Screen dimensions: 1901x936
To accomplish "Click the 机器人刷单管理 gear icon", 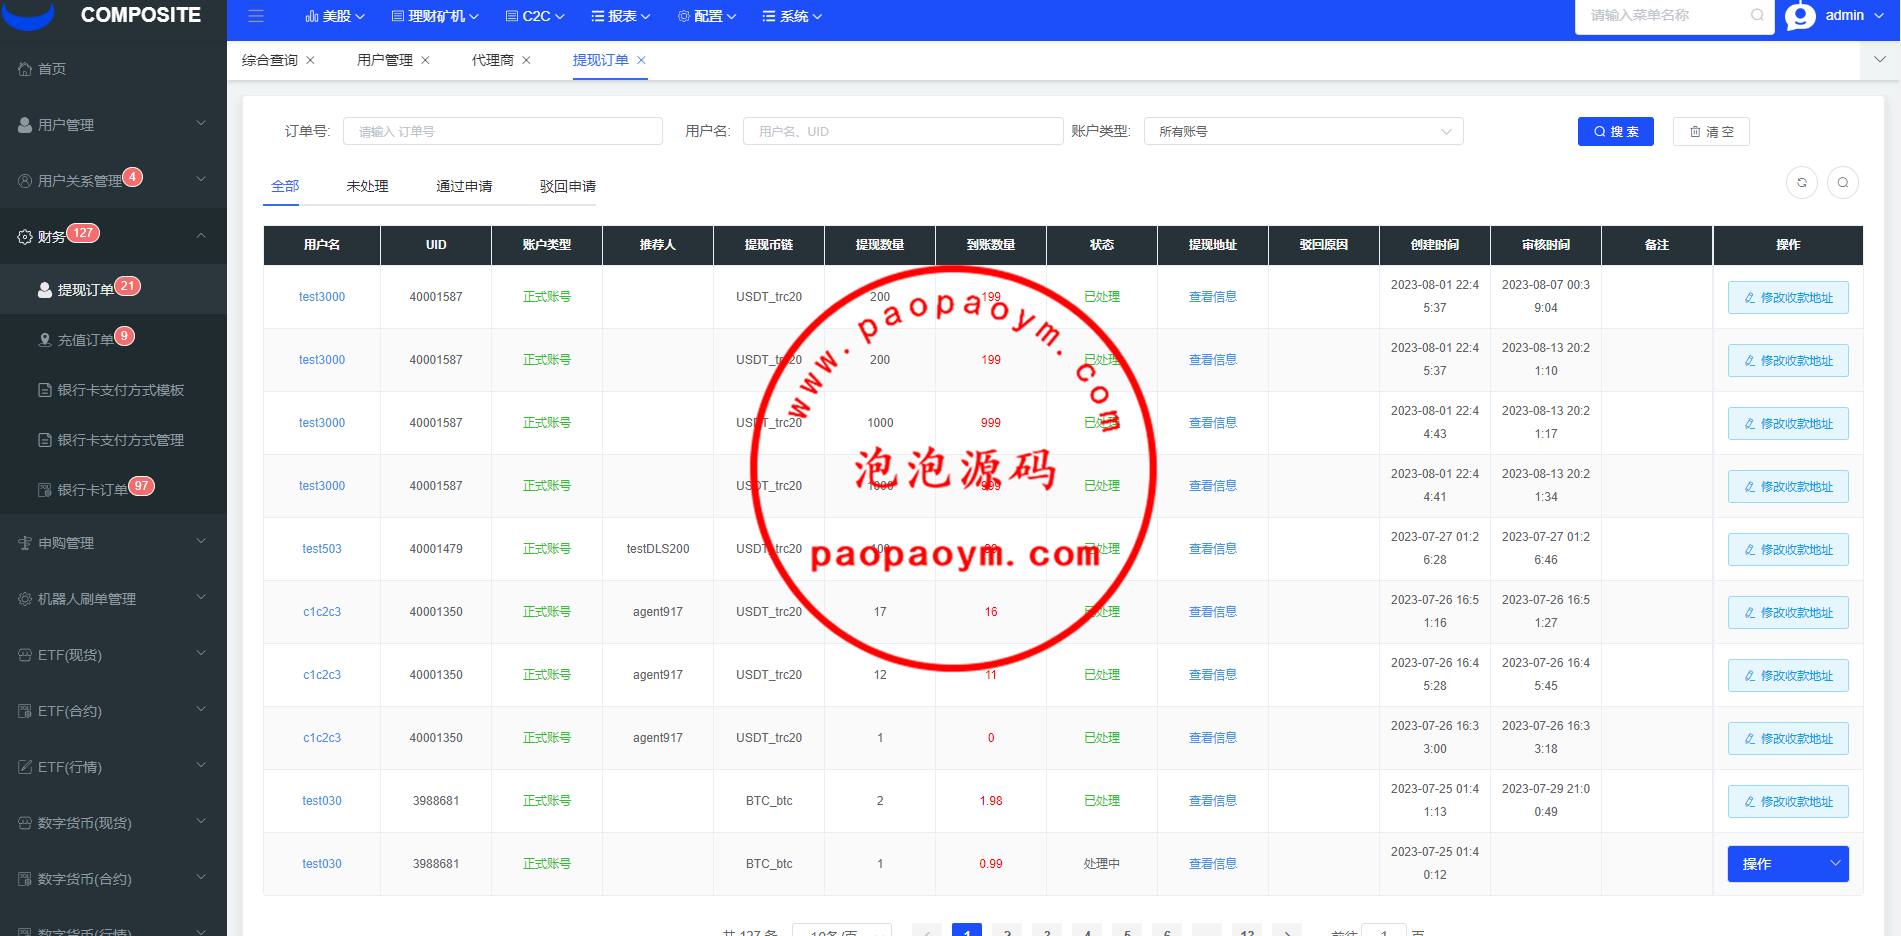I will 25,599.
